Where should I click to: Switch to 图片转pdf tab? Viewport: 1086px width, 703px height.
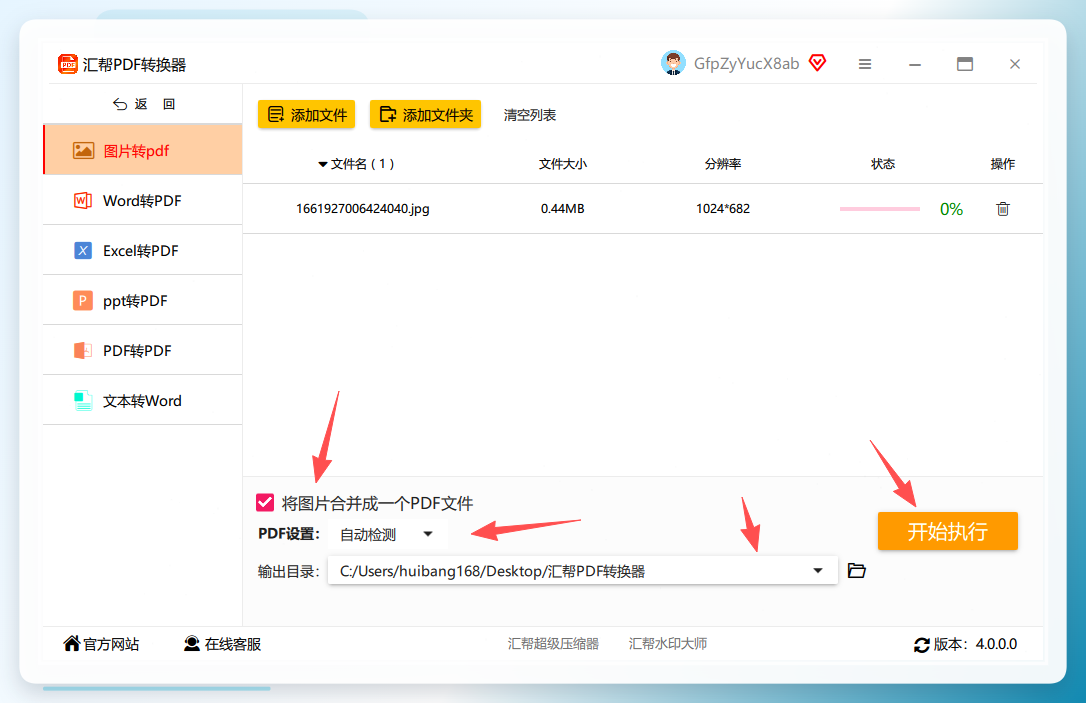[143, 150]
